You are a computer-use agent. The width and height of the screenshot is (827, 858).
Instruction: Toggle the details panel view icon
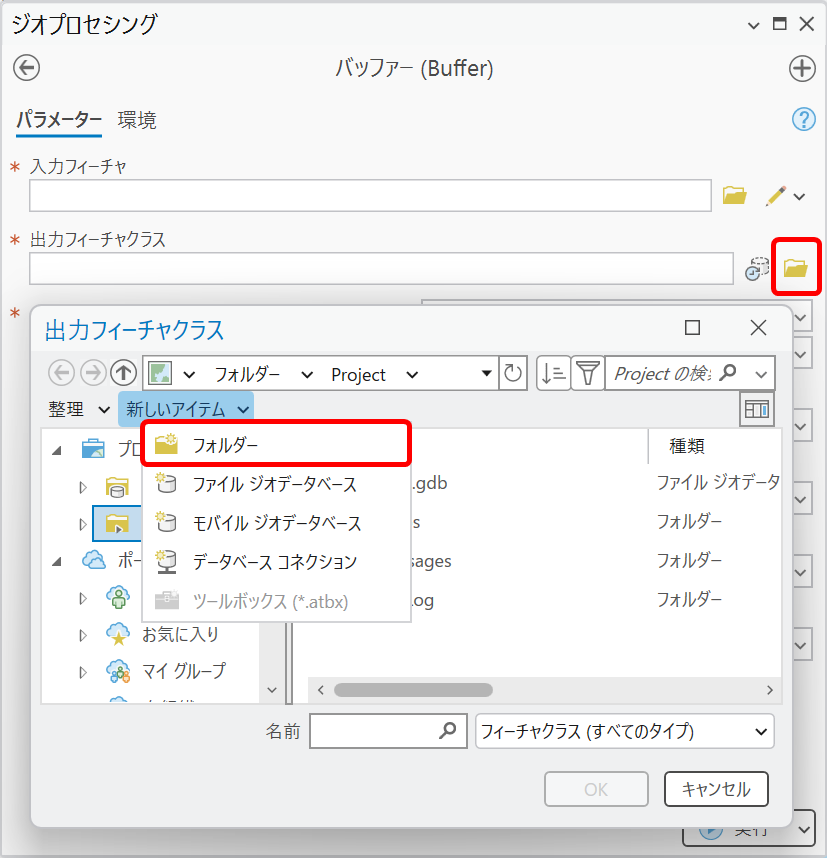click(x=757, y=409)
